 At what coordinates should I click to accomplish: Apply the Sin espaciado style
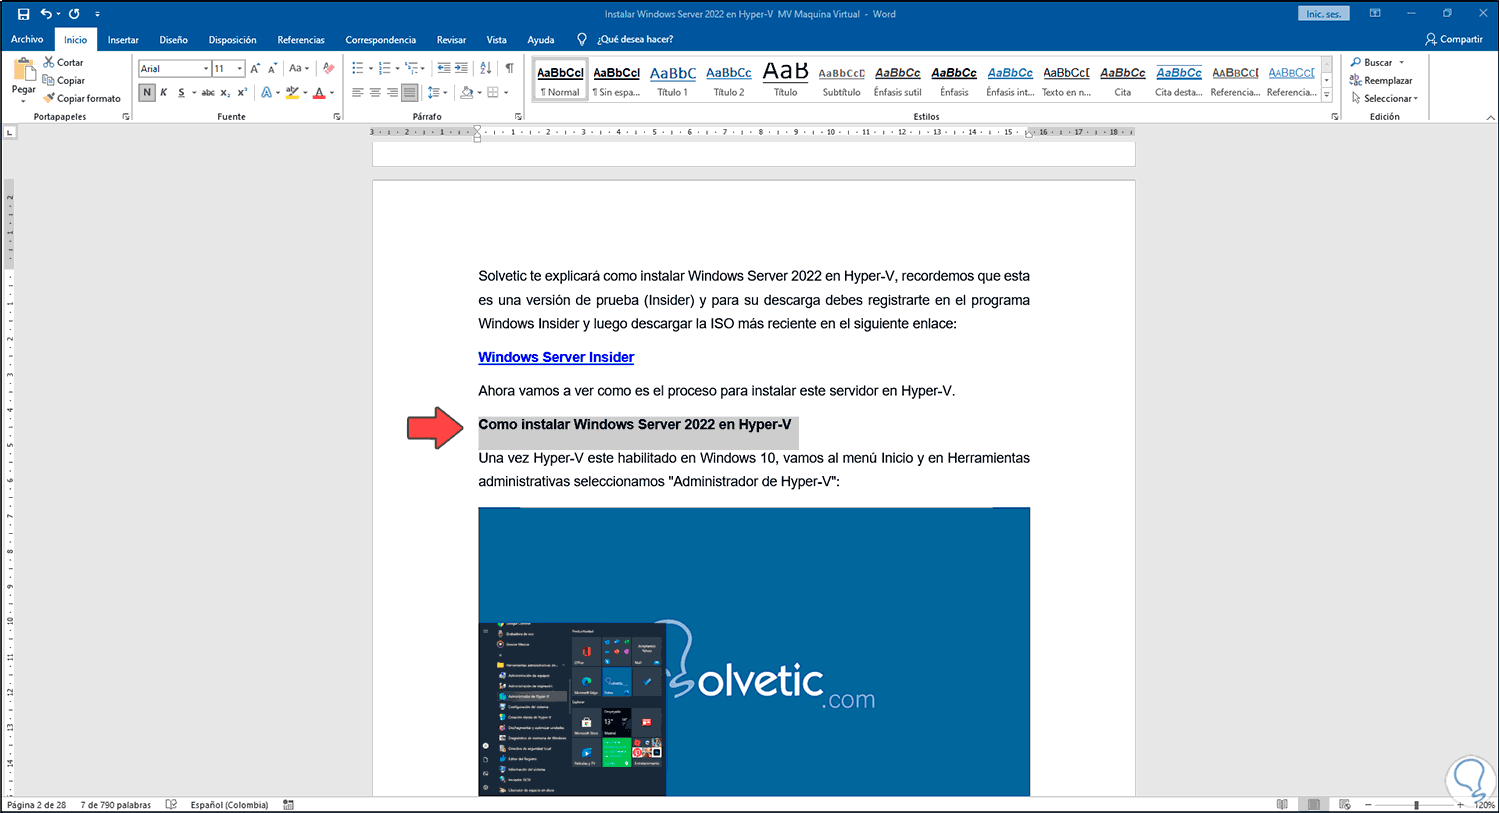tap(617, 81)
